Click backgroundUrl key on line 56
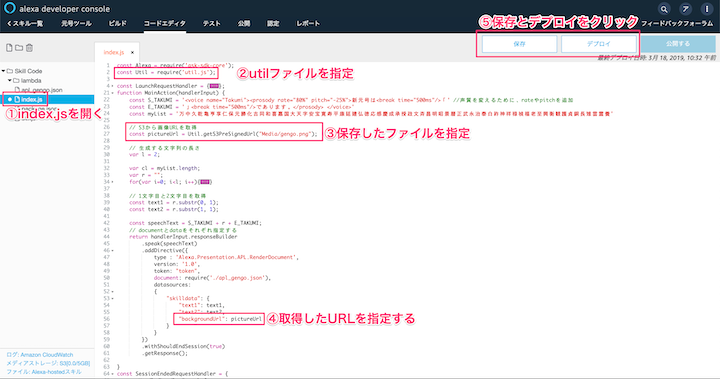This screenshot has width=720, height=379. (202, 319)
